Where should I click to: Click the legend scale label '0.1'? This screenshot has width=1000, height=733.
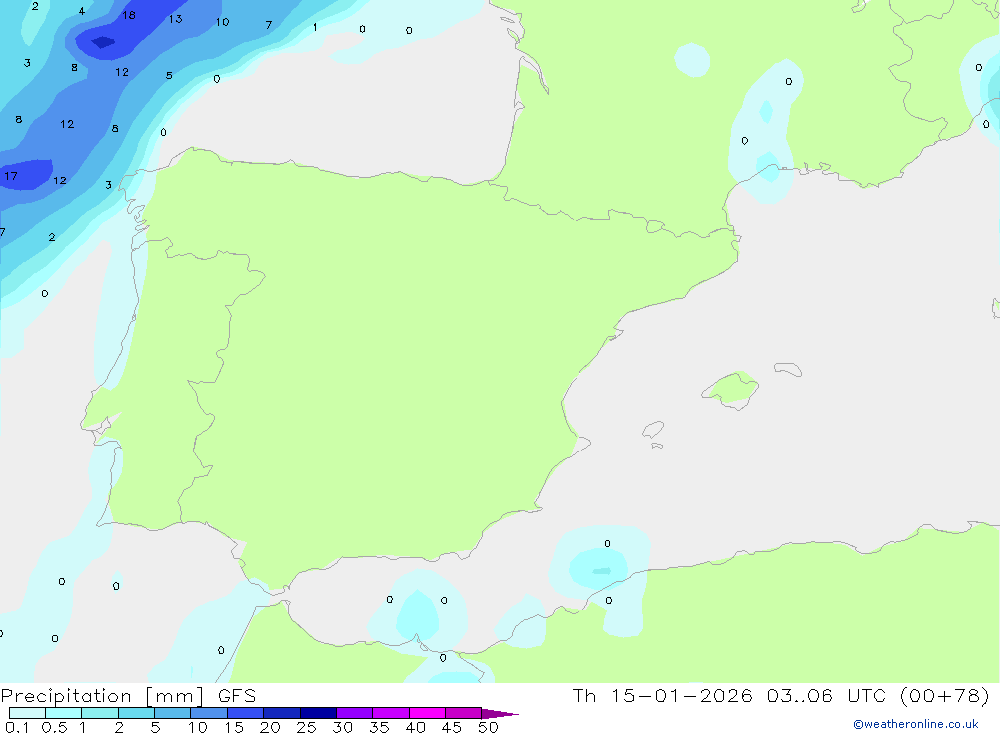pos(17,727)
